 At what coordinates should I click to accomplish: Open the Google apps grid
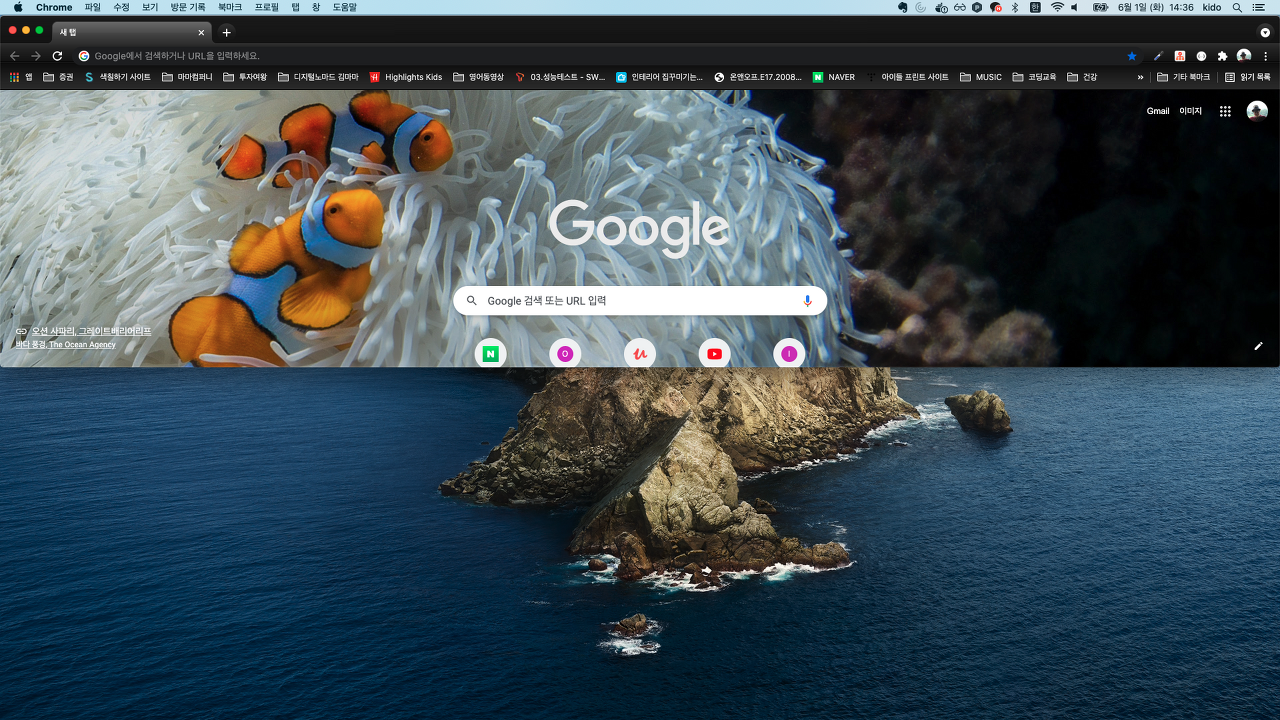click(x=1225, y=111)
